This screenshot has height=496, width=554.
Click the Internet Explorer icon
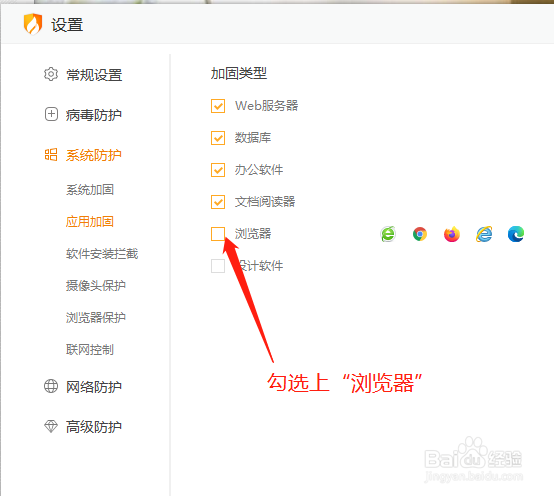click(x=484, y=234)
